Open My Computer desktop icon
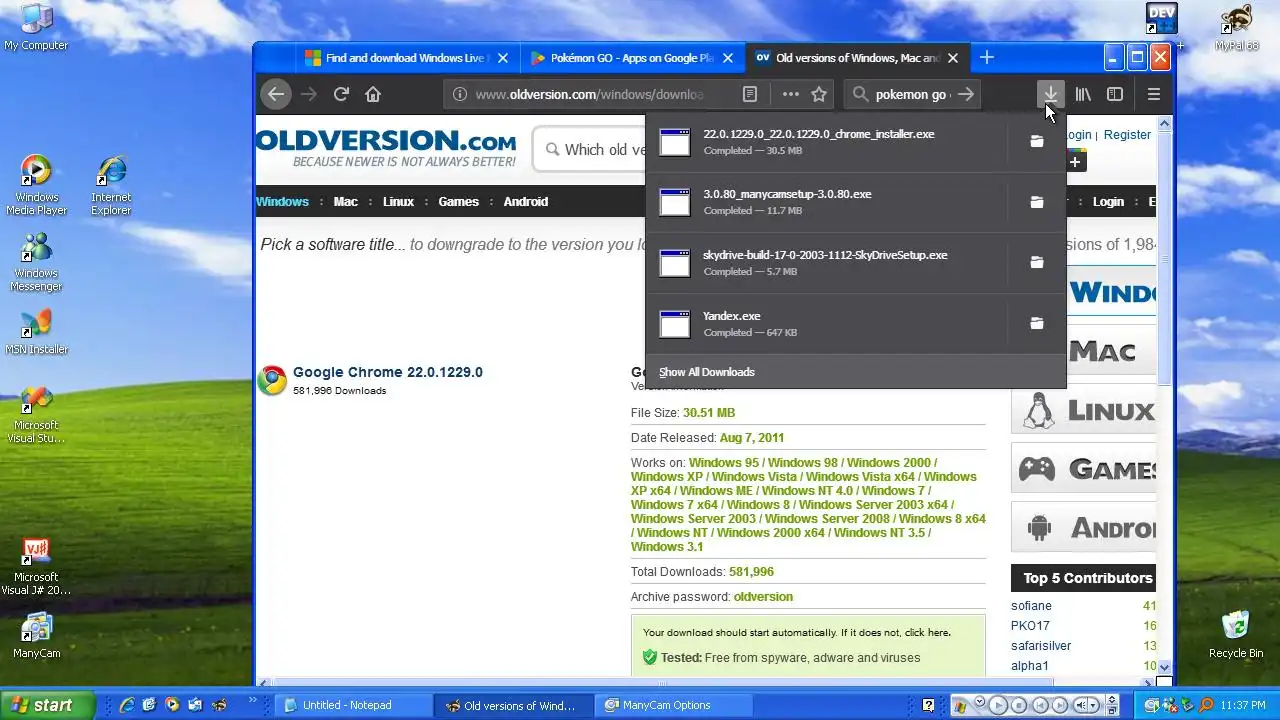 (x=36, y=27)
